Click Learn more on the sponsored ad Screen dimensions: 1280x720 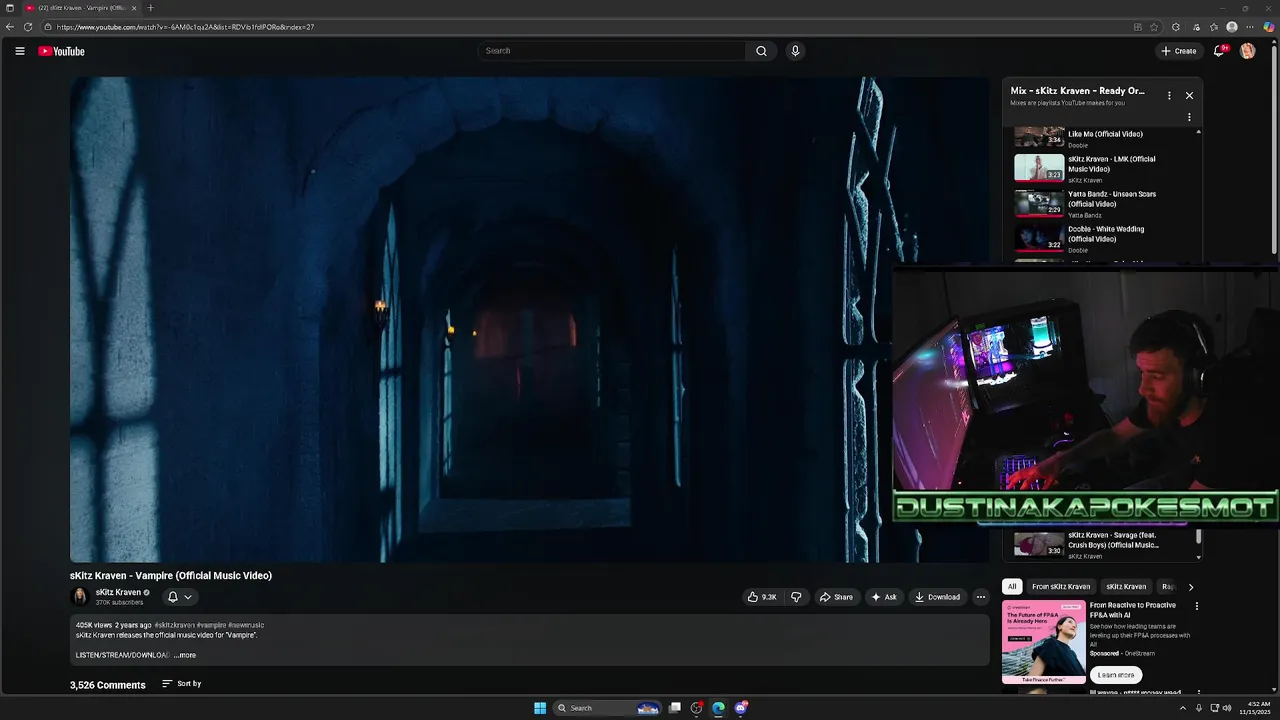[x=1116, y=675]
